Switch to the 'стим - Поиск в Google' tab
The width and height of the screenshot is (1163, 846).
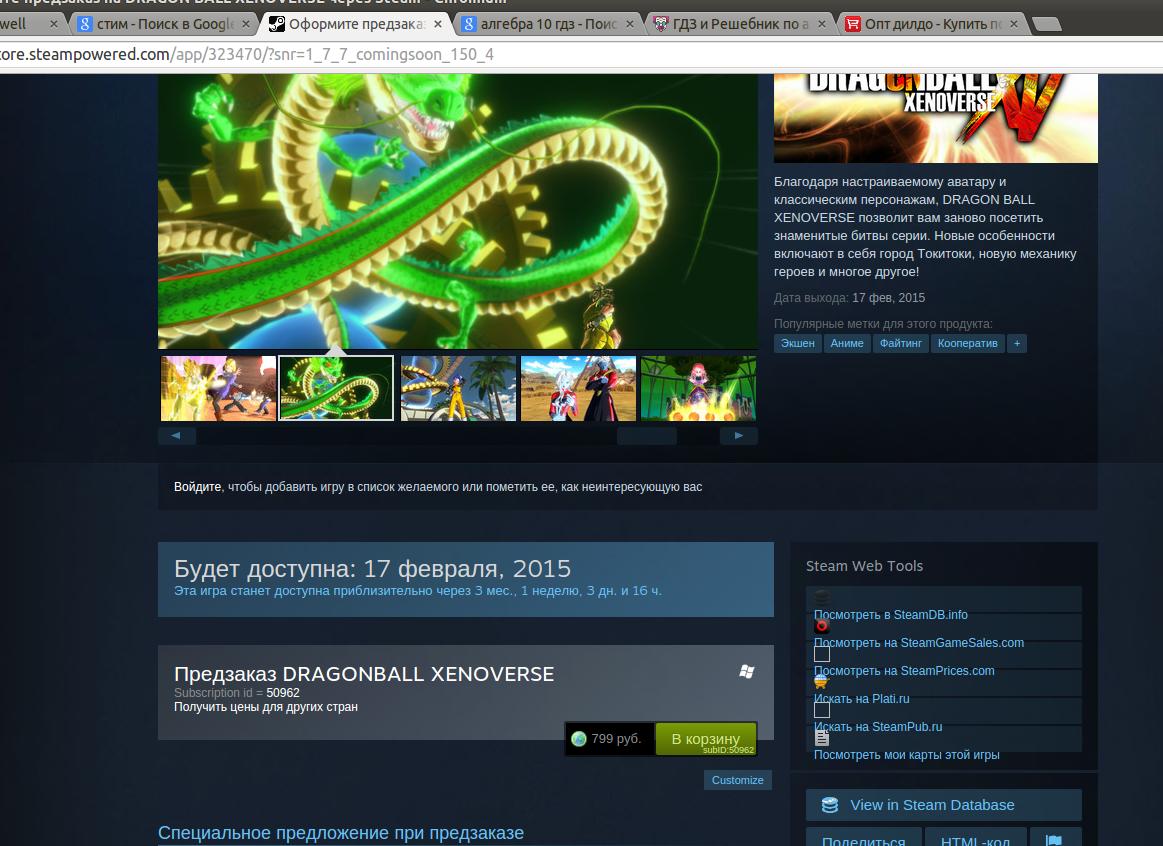click(x=163, y=24)
